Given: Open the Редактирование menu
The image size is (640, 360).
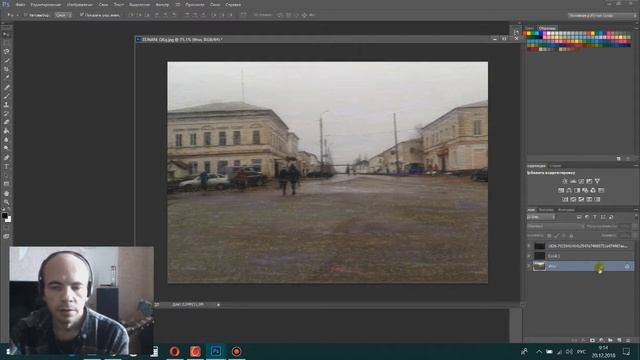Looking at the screenshot, I should (x=45, y=4).
